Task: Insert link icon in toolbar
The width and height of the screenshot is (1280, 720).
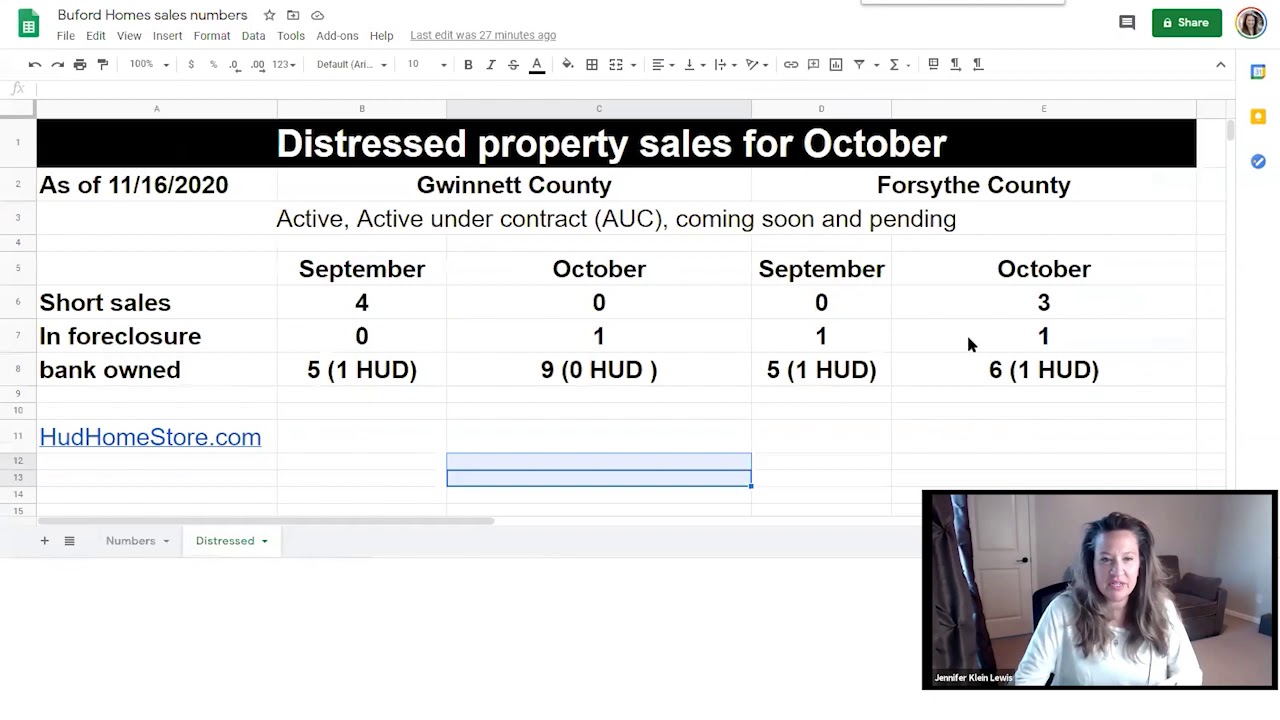Action: (791, 64)
